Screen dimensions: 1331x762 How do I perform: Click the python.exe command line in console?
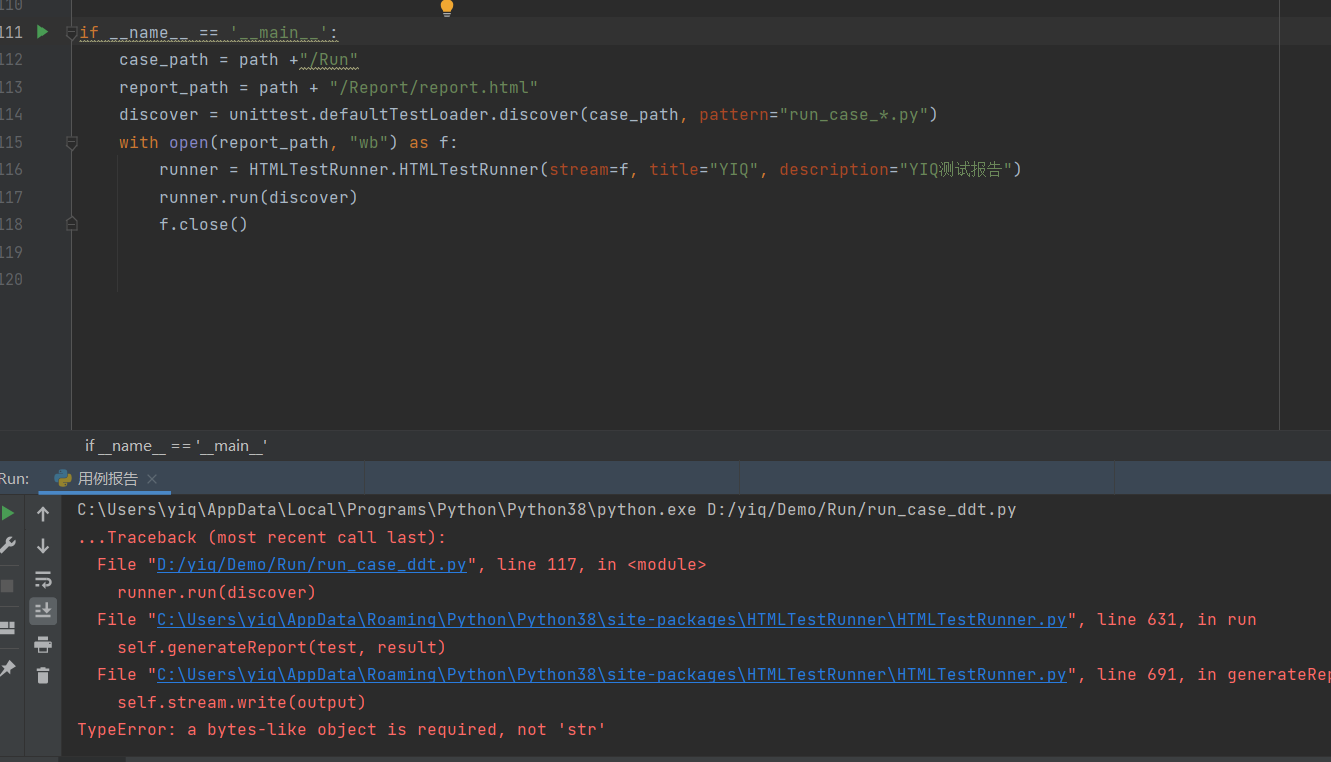(547, 510)
